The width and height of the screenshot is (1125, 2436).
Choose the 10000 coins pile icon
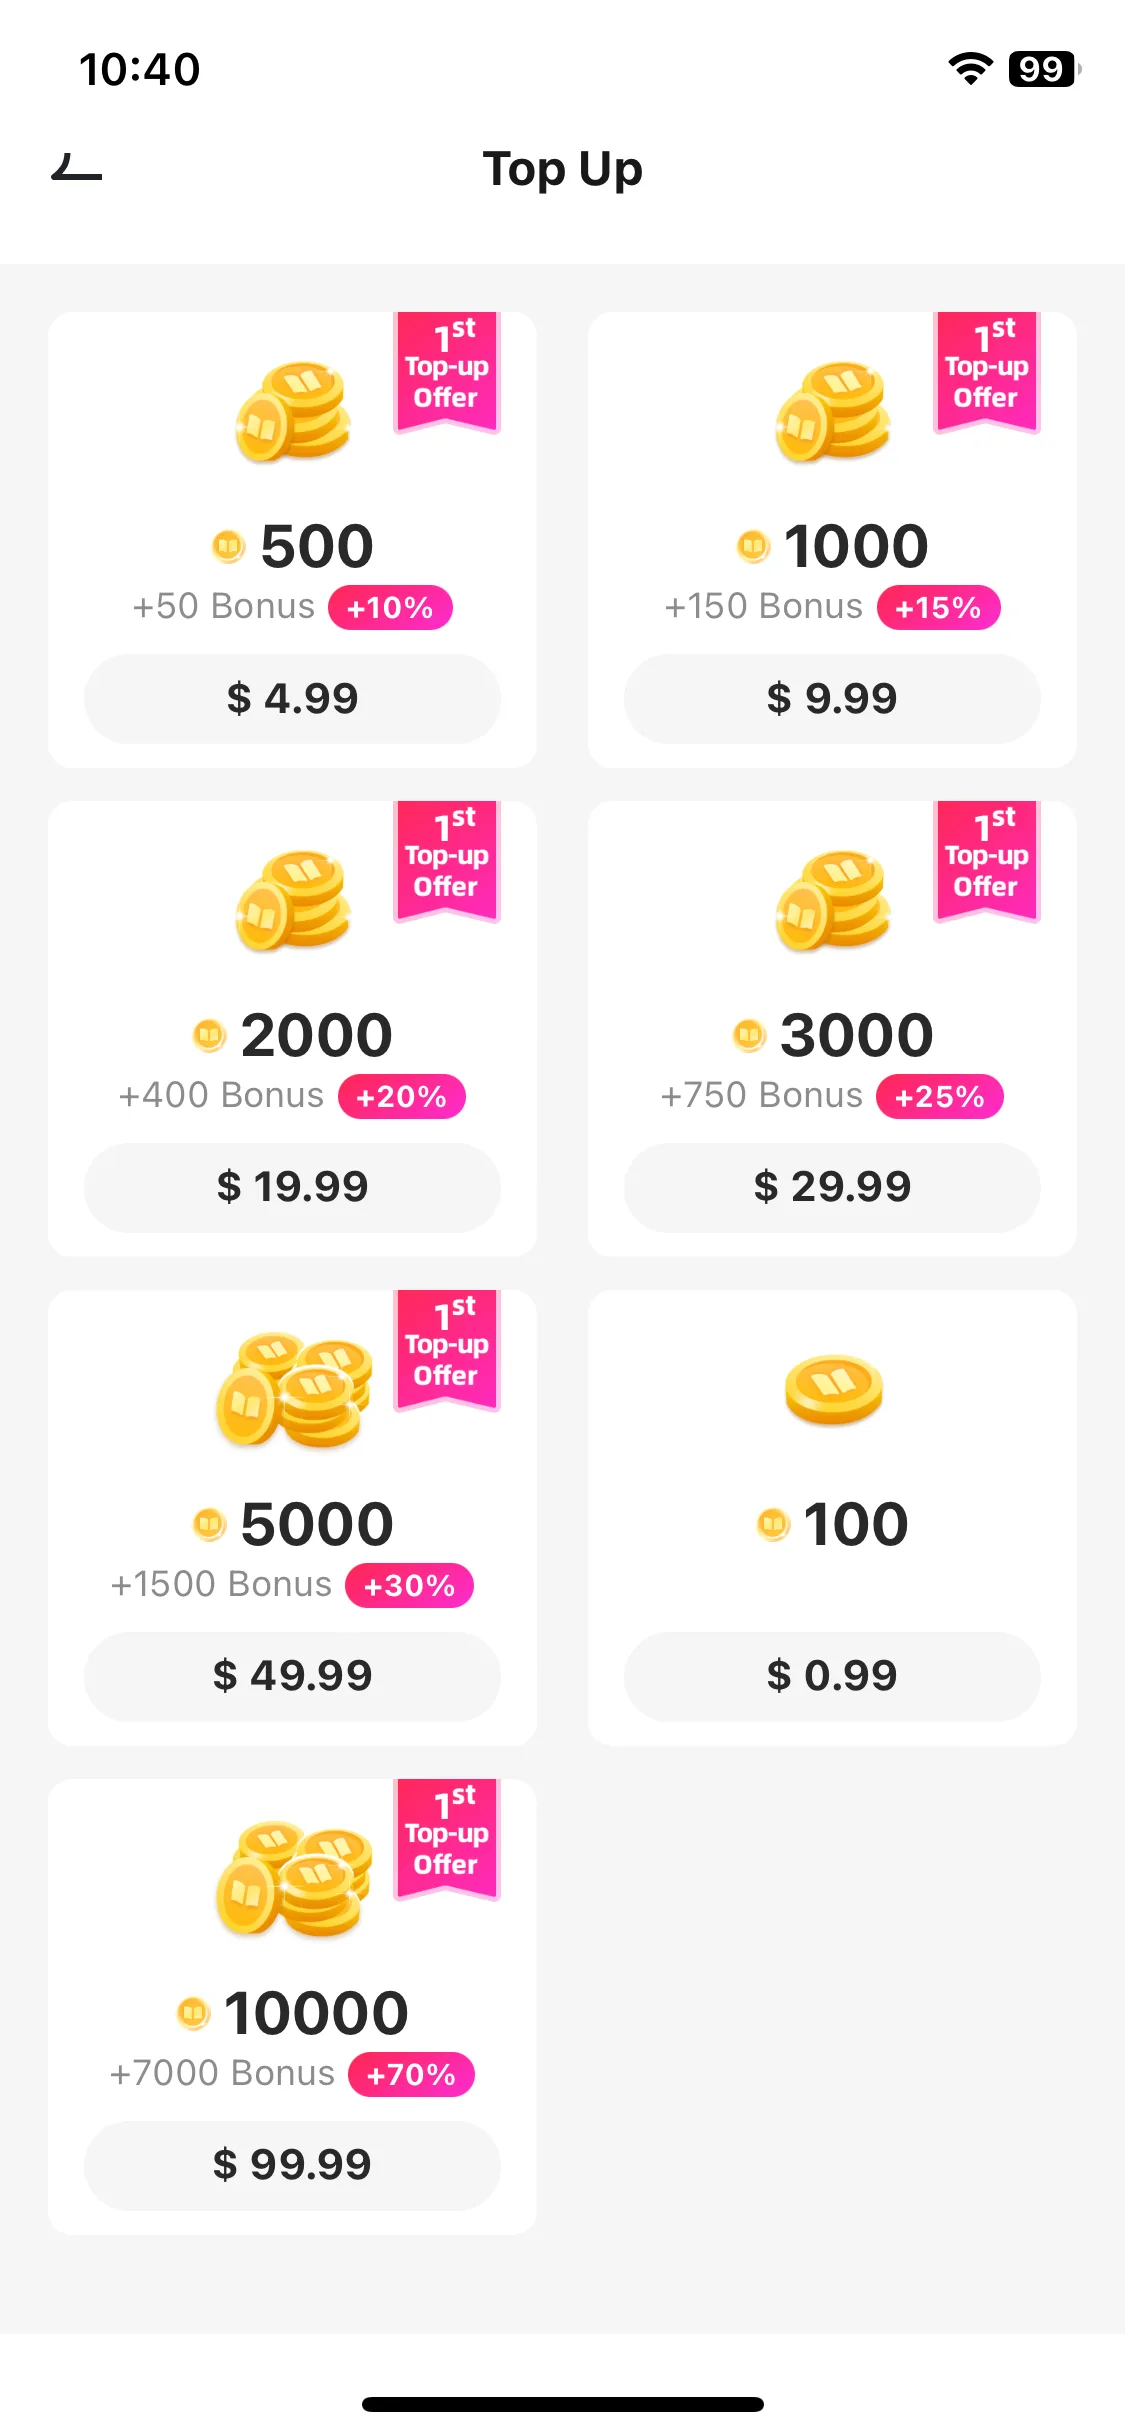(293, 1878)
